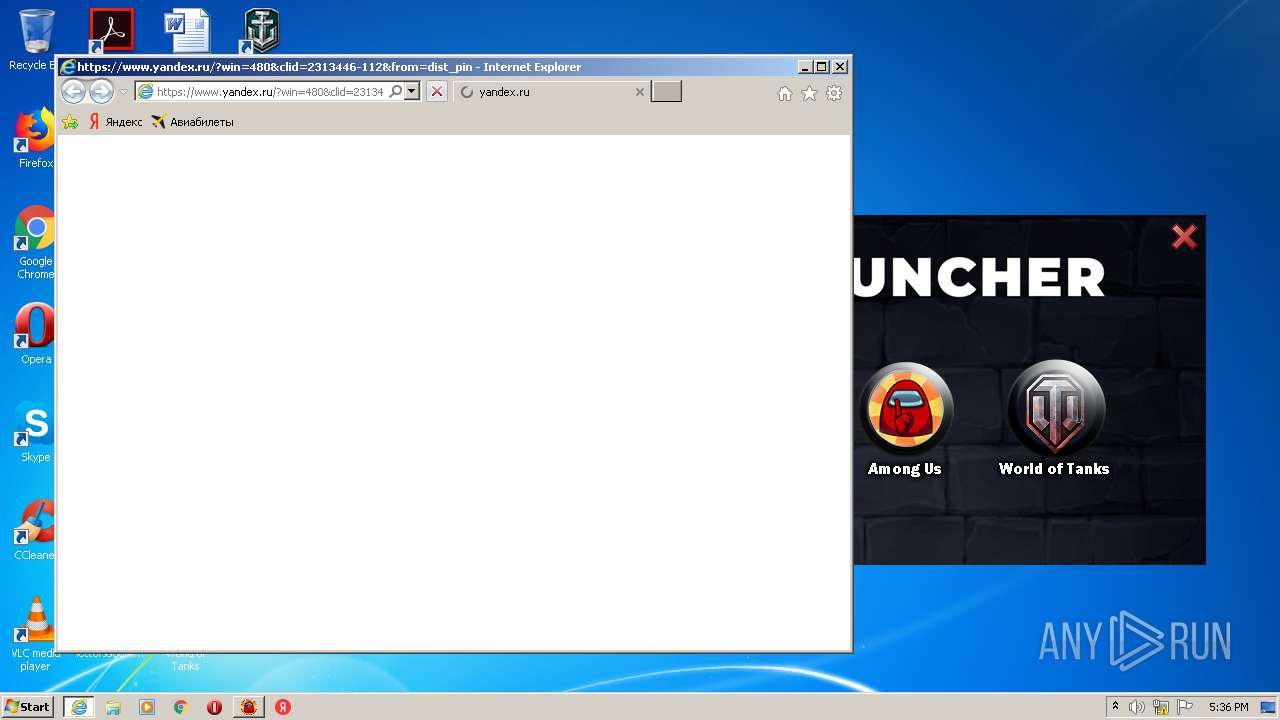Viewport: 1280px width, 720px height.
Task: Open the recent pages dropdown arrow
Action: (x=124, y=92)
